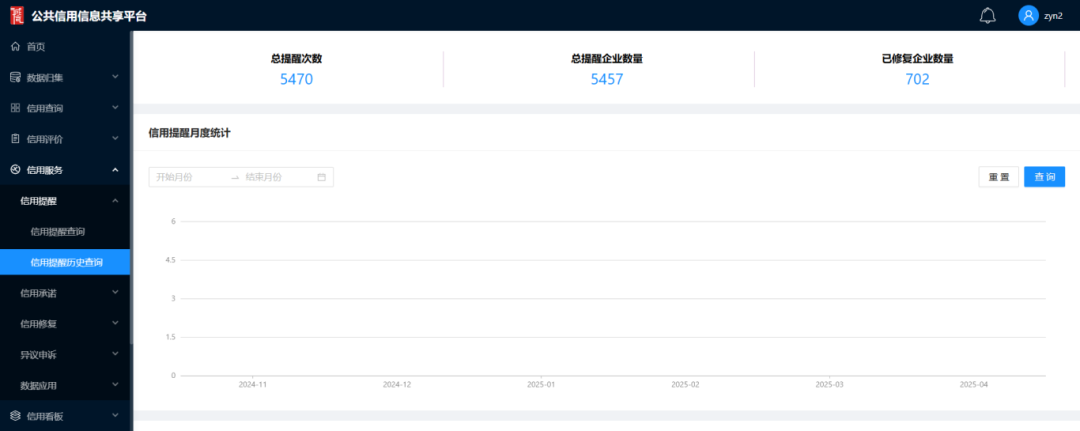Click the 信用提醒 submenu label
Viewport: 1080px width, 431px height.
click(x=39, y=201)
